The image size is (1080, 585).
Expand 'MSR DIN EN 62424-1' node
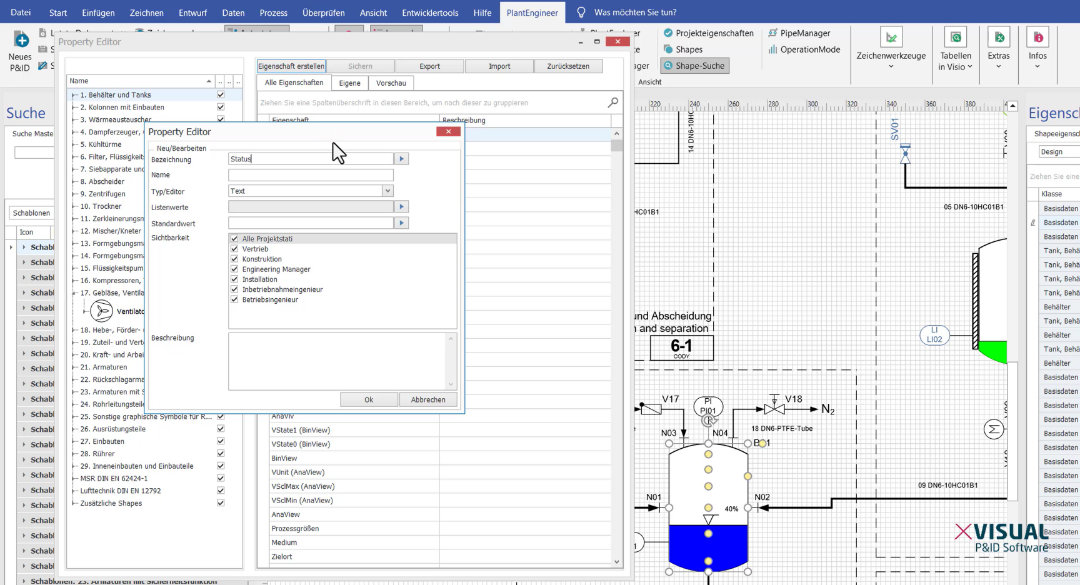click(74, 478)
